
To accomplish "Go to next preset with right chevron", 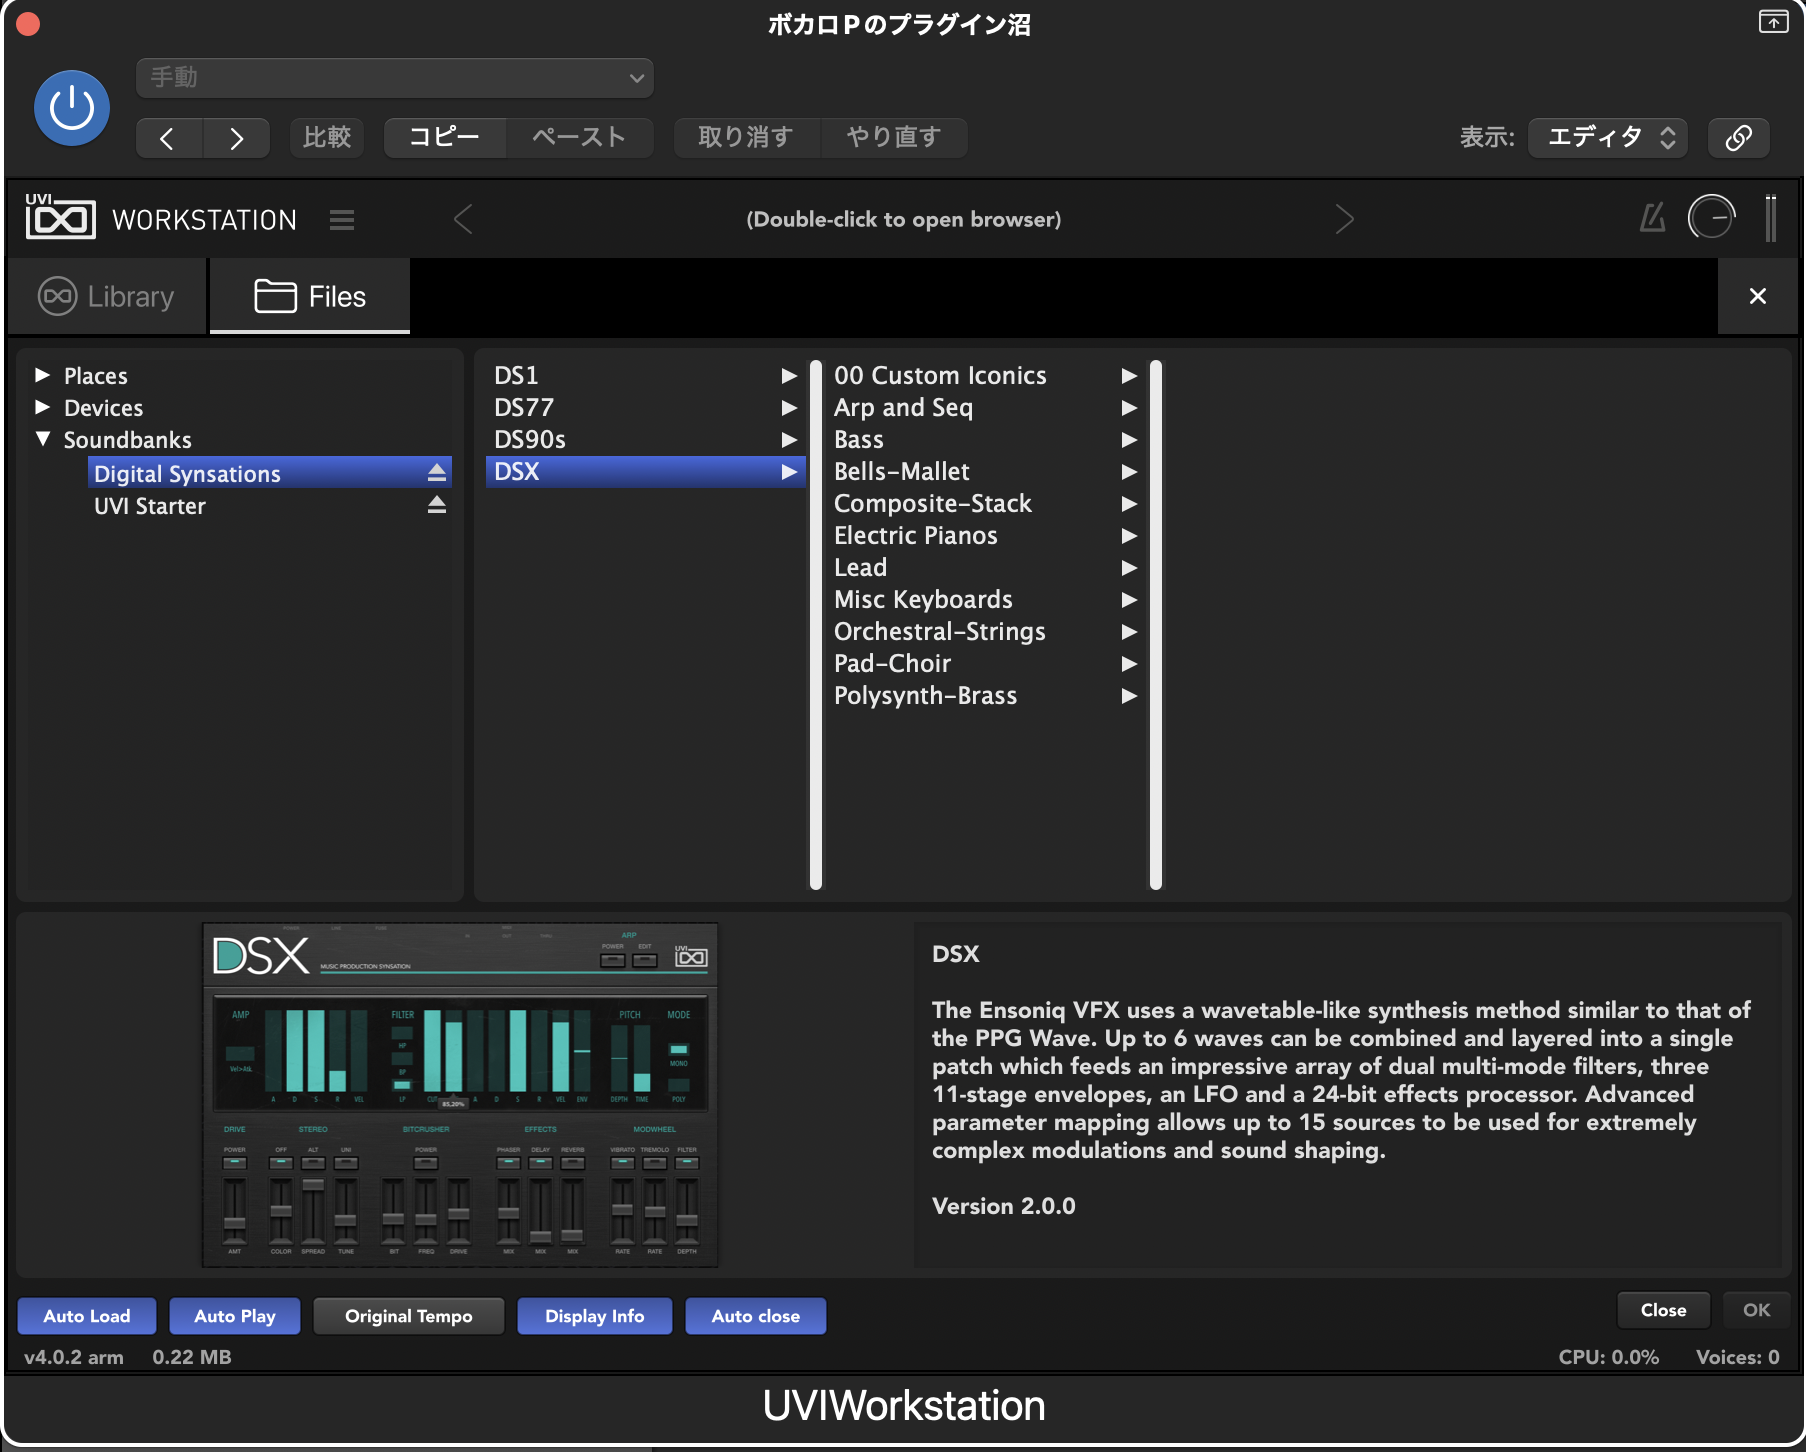I will coord(236,138).
